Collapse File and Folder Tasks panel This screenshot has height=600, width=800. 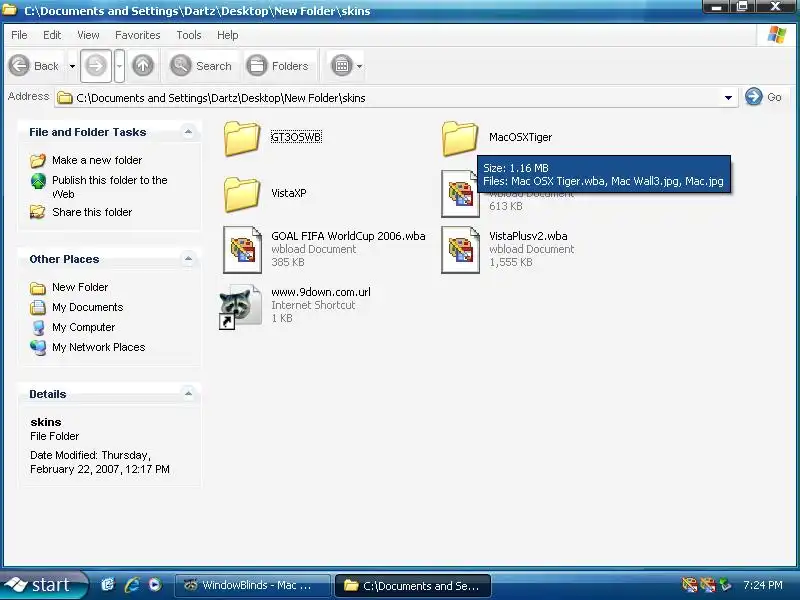point(188,132)
